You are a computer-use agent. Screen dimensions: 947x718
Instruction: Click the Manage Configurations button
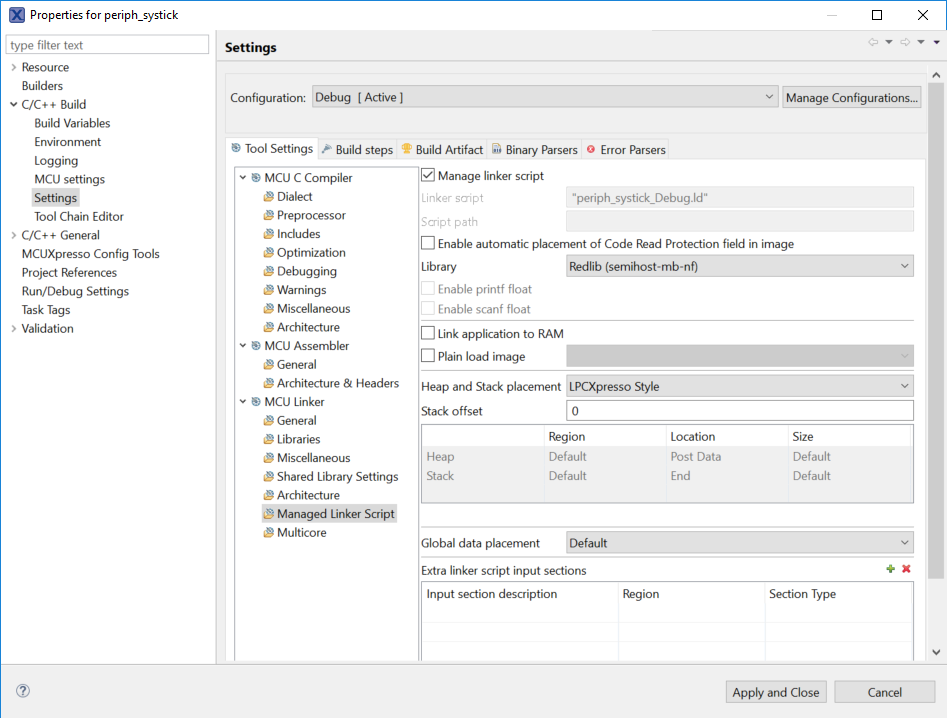point(851,98)
